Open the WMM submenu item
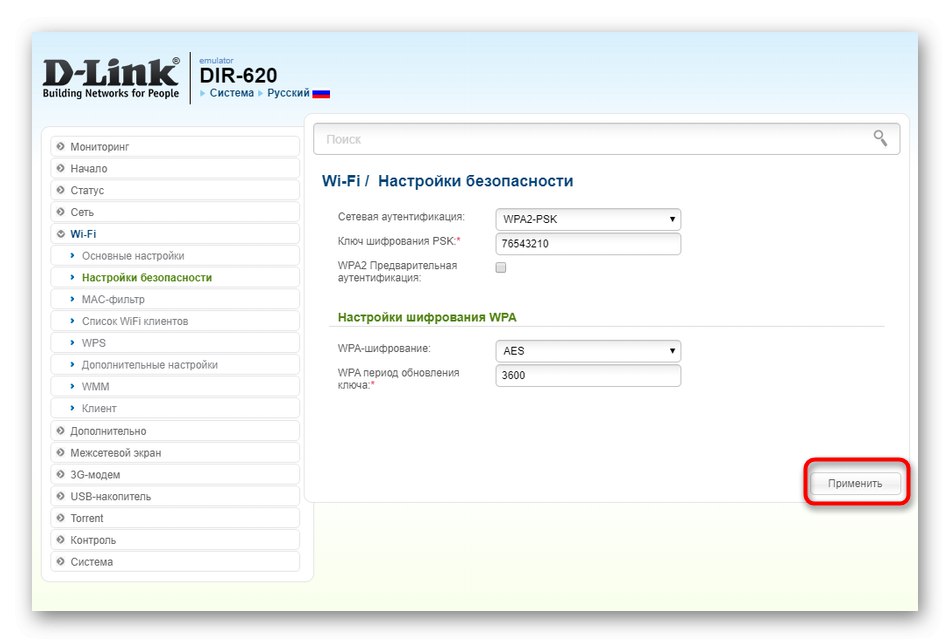The width and height of the screenshot is (950, 643). pos(175,387)
